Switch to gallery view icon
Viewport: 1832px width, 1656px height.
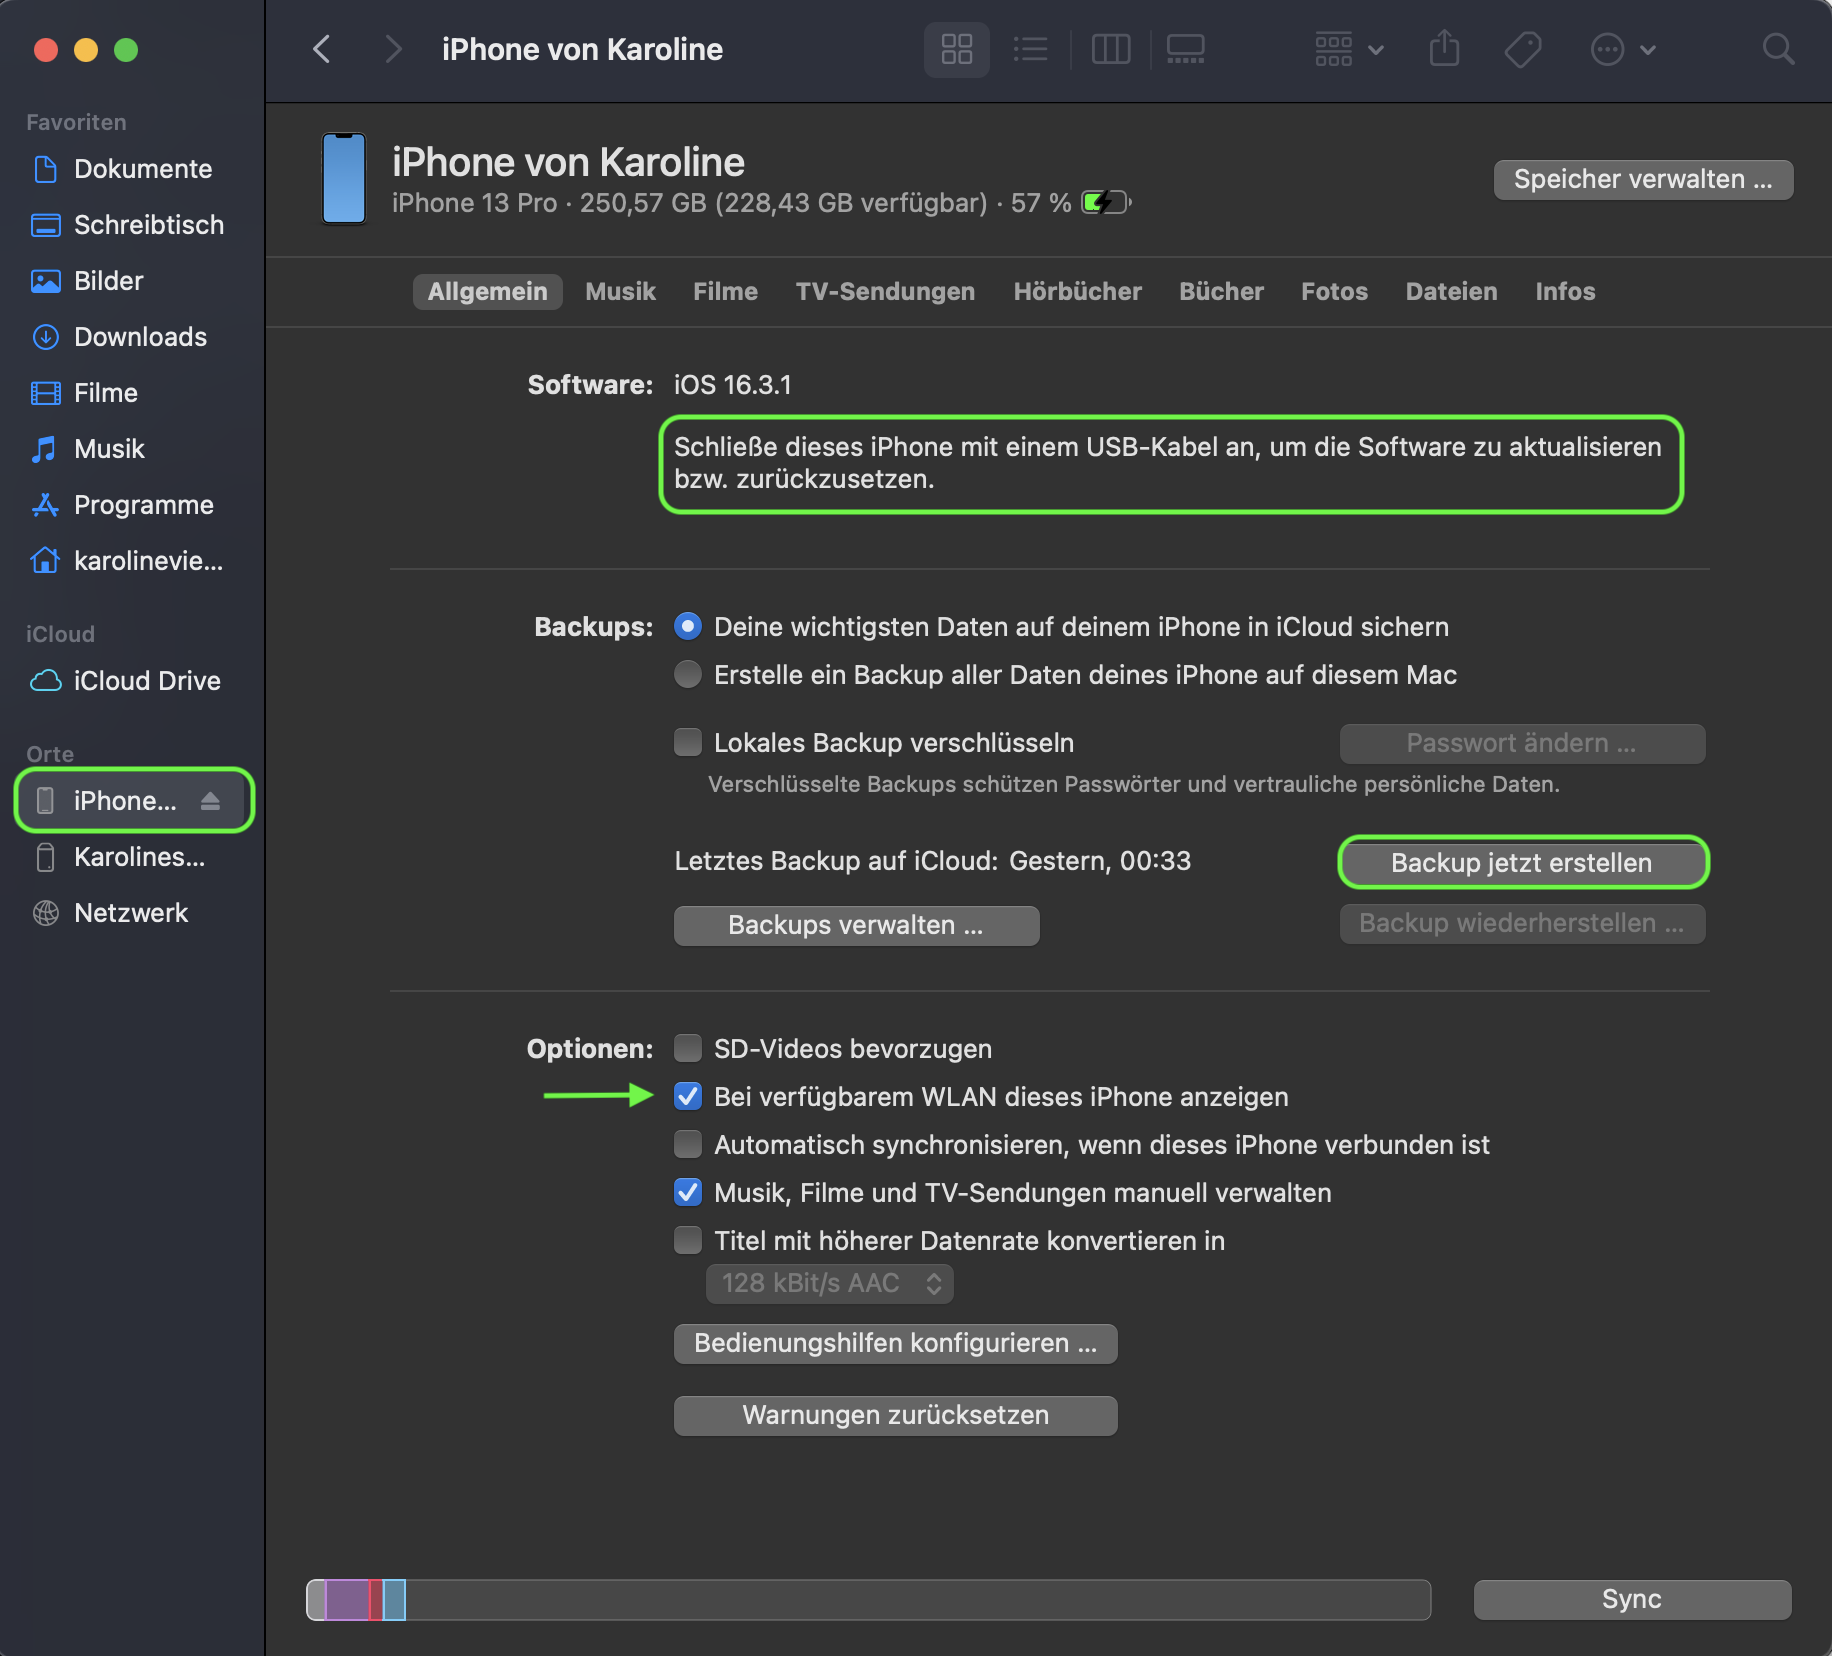click(x=1185, y=49)
